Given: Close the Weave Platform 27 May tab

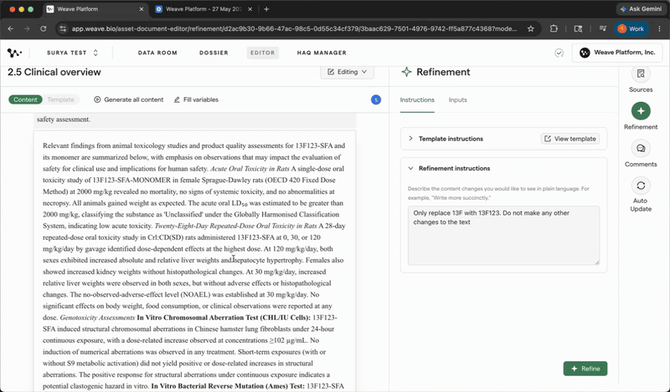Looking at the screenshot, I should click(x=250, y=9).
